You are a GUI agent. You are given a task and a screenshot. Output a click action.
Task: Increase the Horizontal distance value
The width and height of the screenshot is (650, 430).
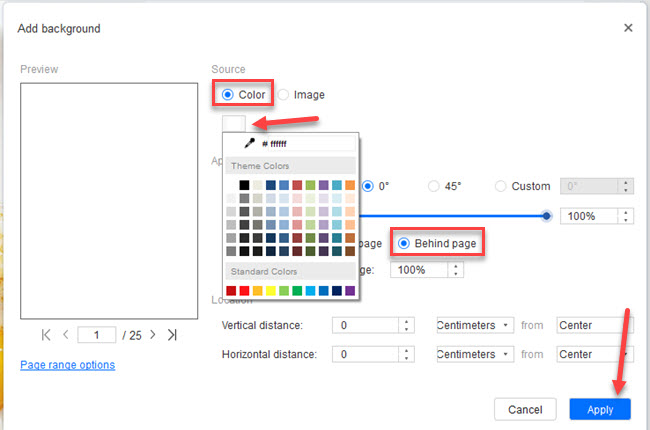[x=406, y=350]
